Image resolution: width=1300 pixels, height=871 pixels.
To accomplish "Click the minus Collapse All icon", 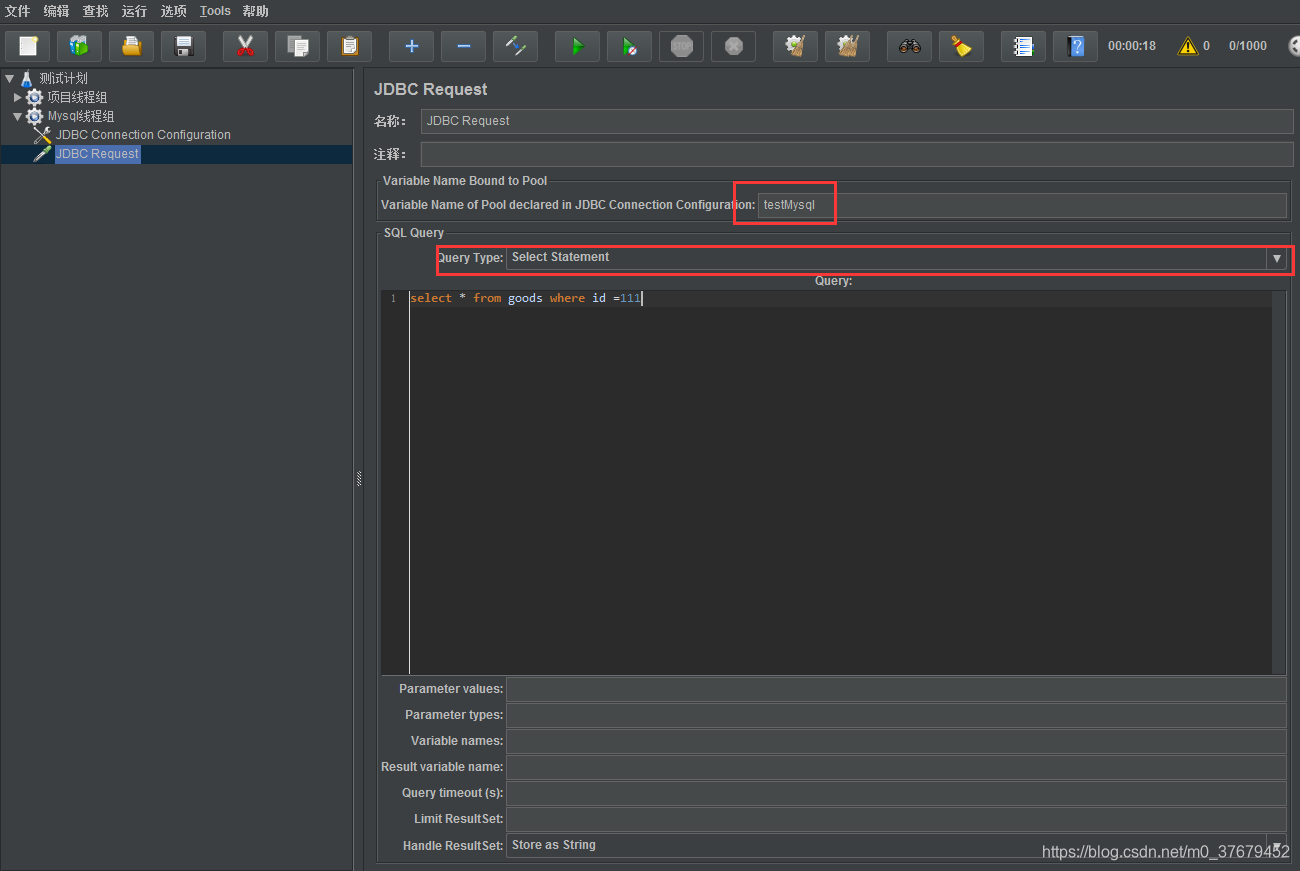I will [x=463, y=46].
